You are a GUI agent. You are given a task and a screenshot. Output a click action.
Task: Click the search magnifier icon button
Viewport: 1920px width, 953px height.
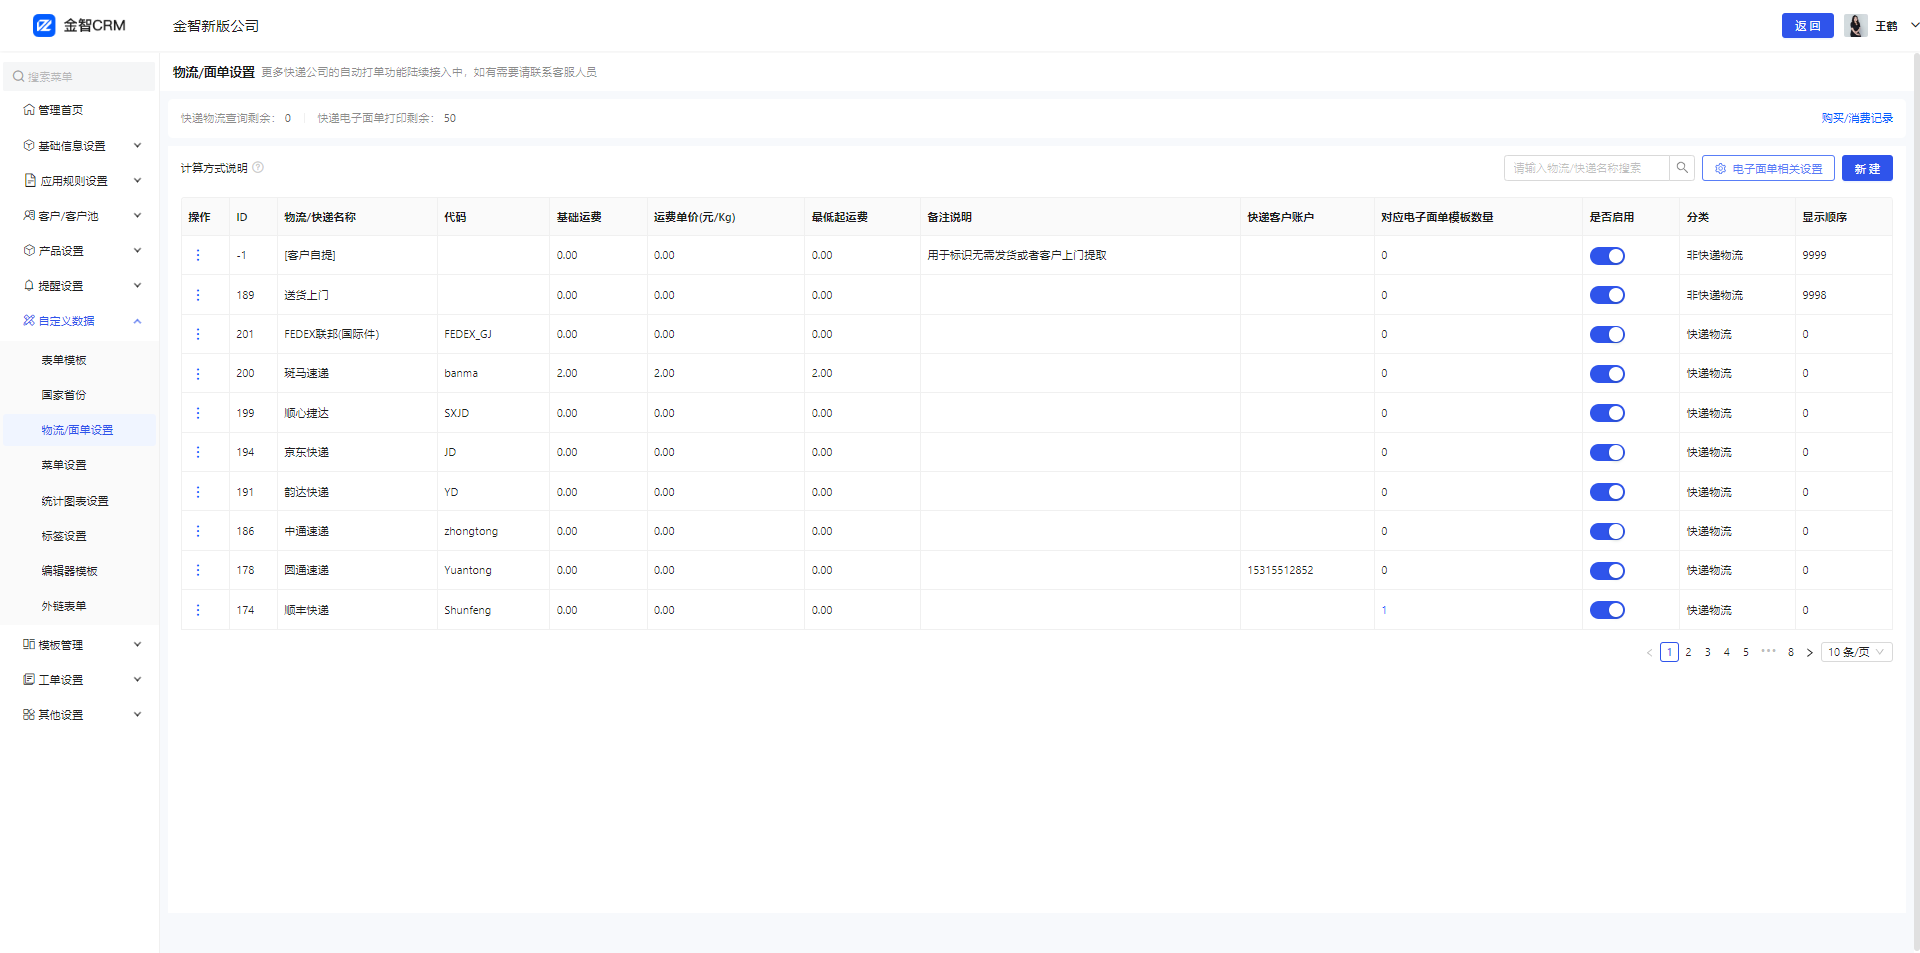tap(1682, 168)
